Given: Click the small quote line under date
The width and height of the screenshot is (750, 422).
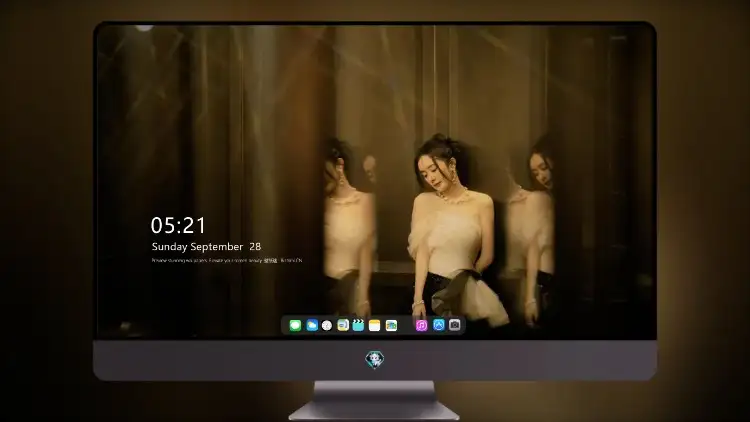Looking at the screenshot, I should click(x=227, y=261).
